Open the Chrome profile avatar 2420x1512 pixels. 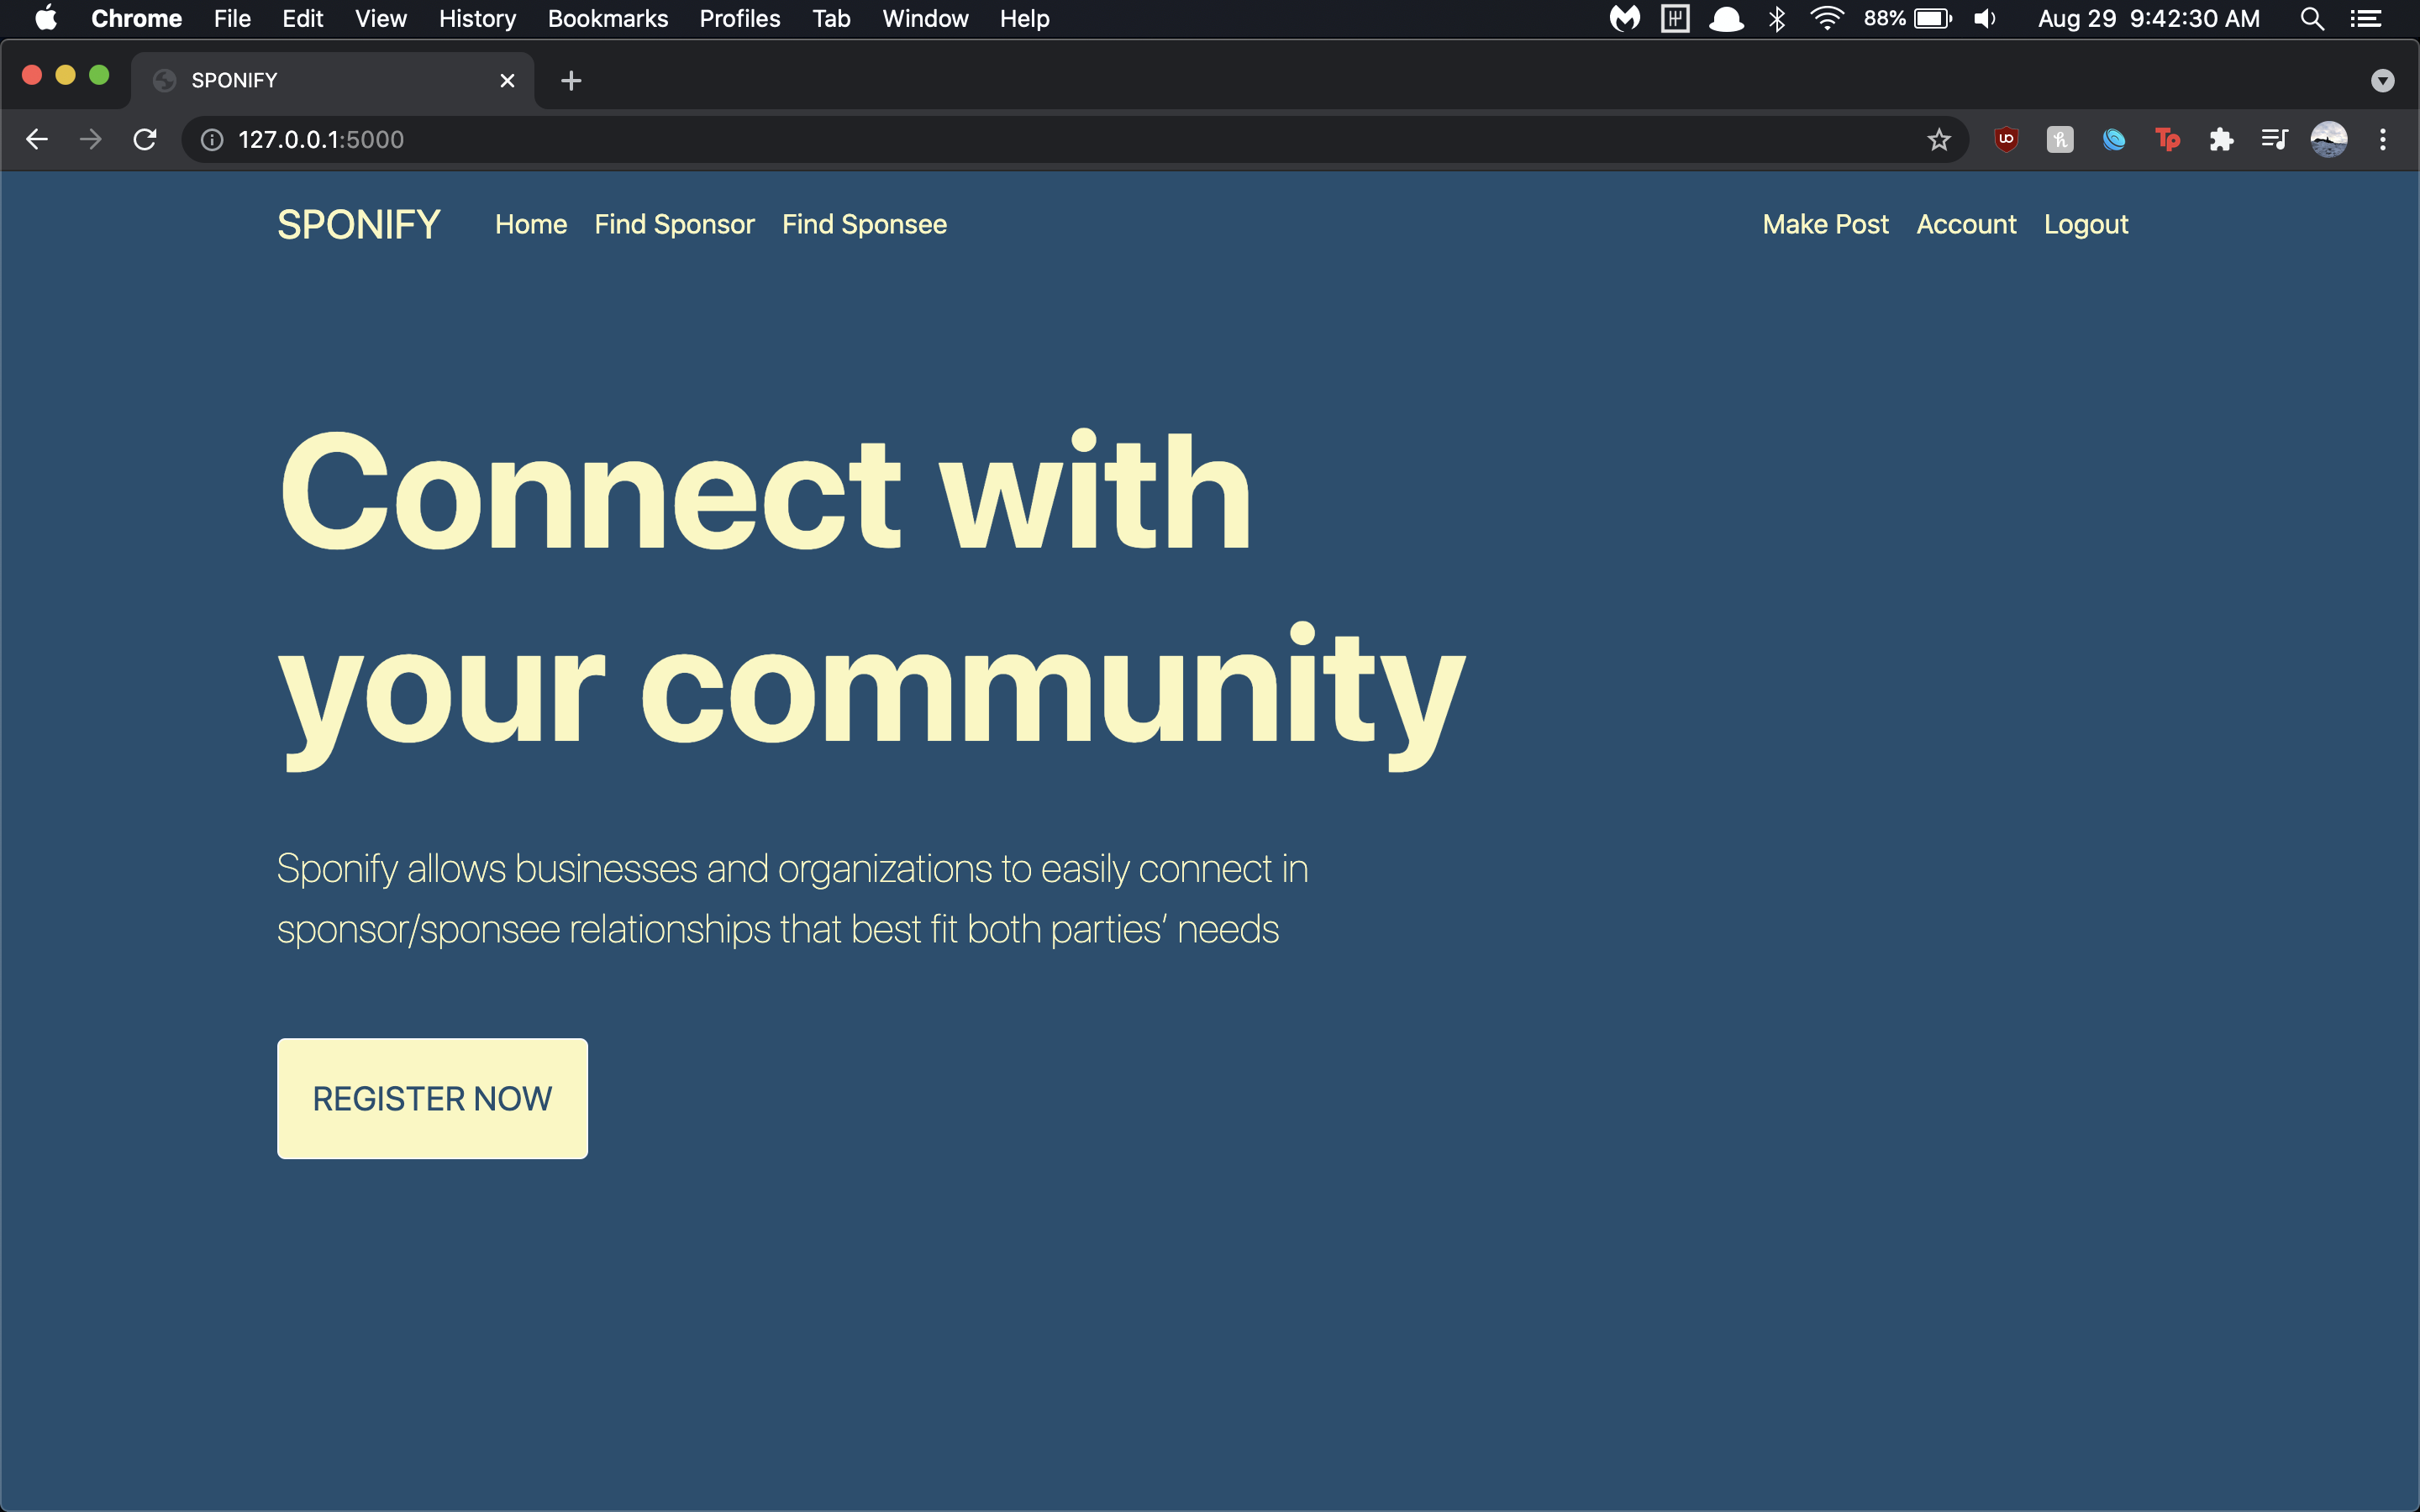point(2328,139)
